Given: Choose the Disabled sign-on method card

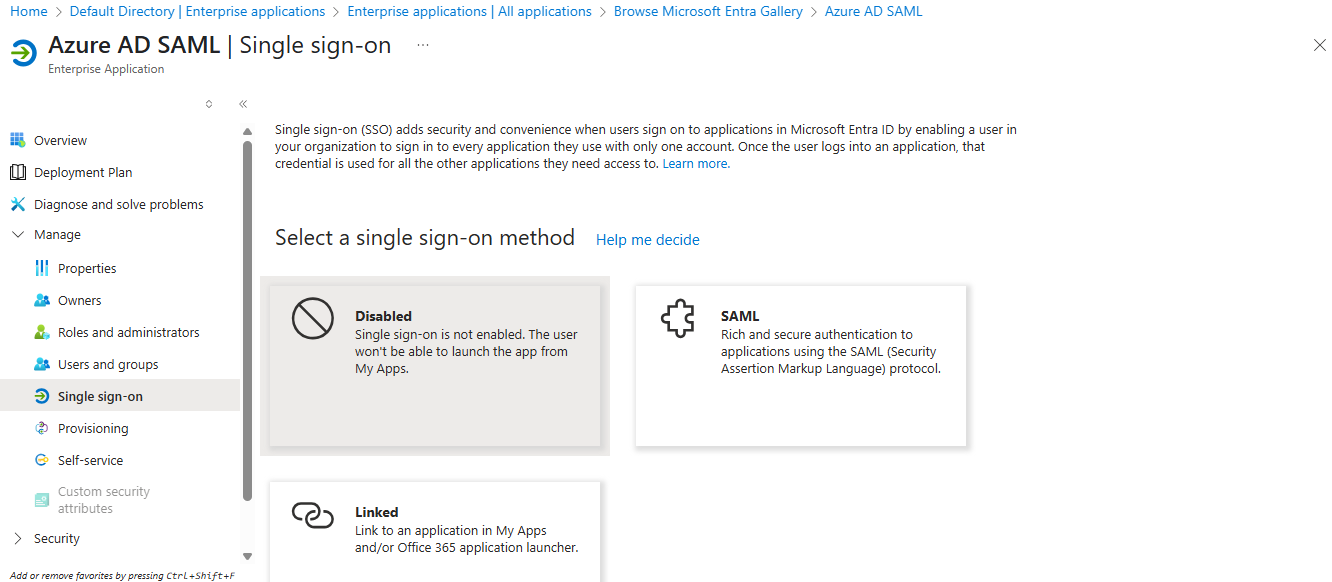Looking at the screenshot, I should pyautogui.click(x=435, y=365).
